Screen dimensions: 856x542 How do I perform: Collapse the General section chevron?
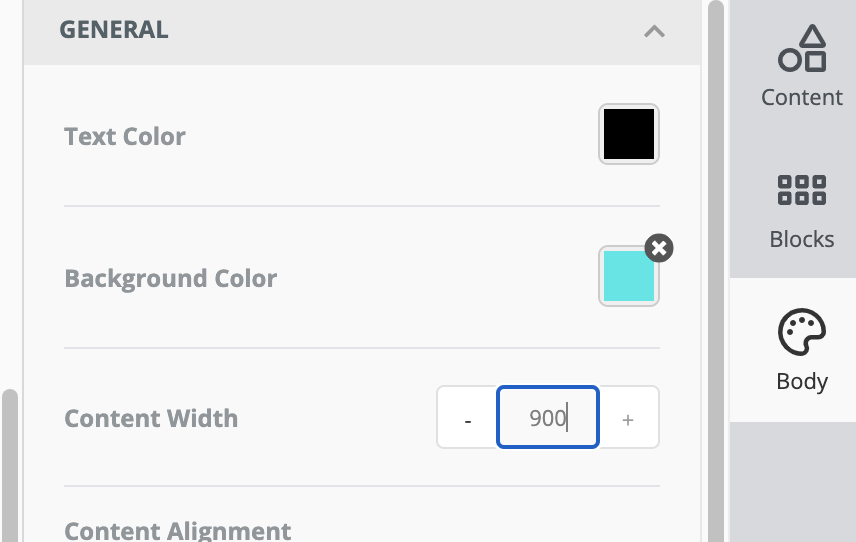pos(654,32)
